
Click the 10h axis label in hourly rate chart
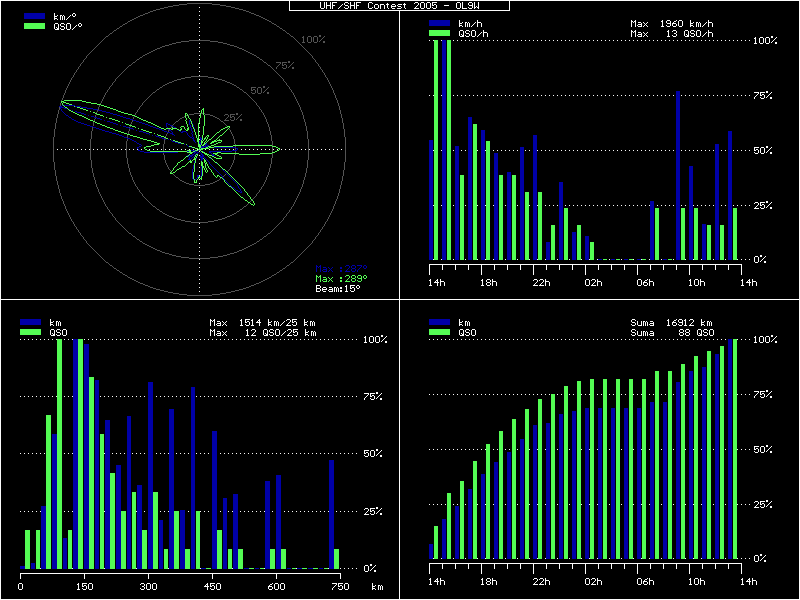coord(696,283)
